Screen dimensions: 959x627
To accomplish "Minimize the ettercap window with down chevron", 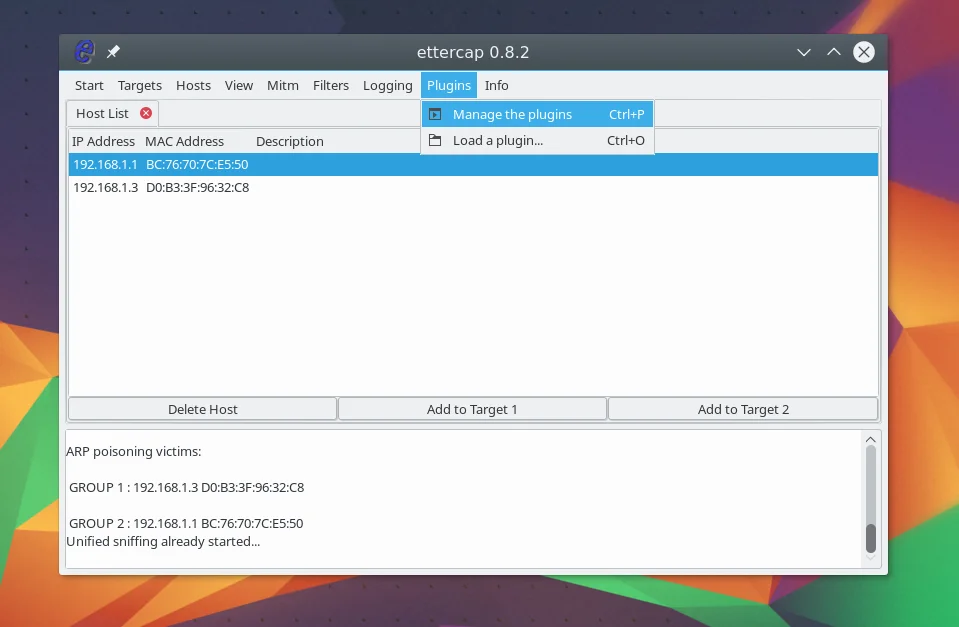I will [x=804, y=53].
